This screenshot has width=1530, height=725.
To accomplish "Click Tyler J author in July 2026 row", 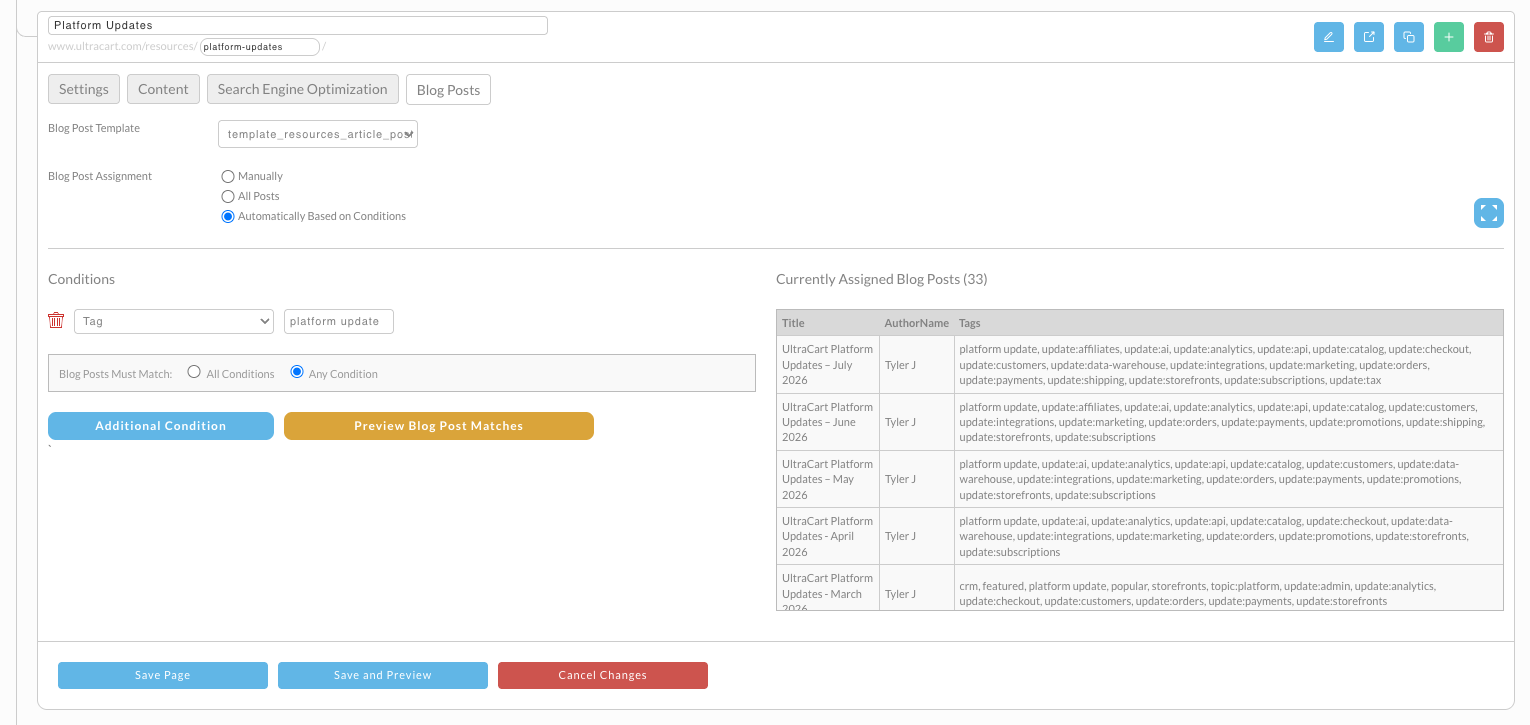I will (x=900, y=365).
